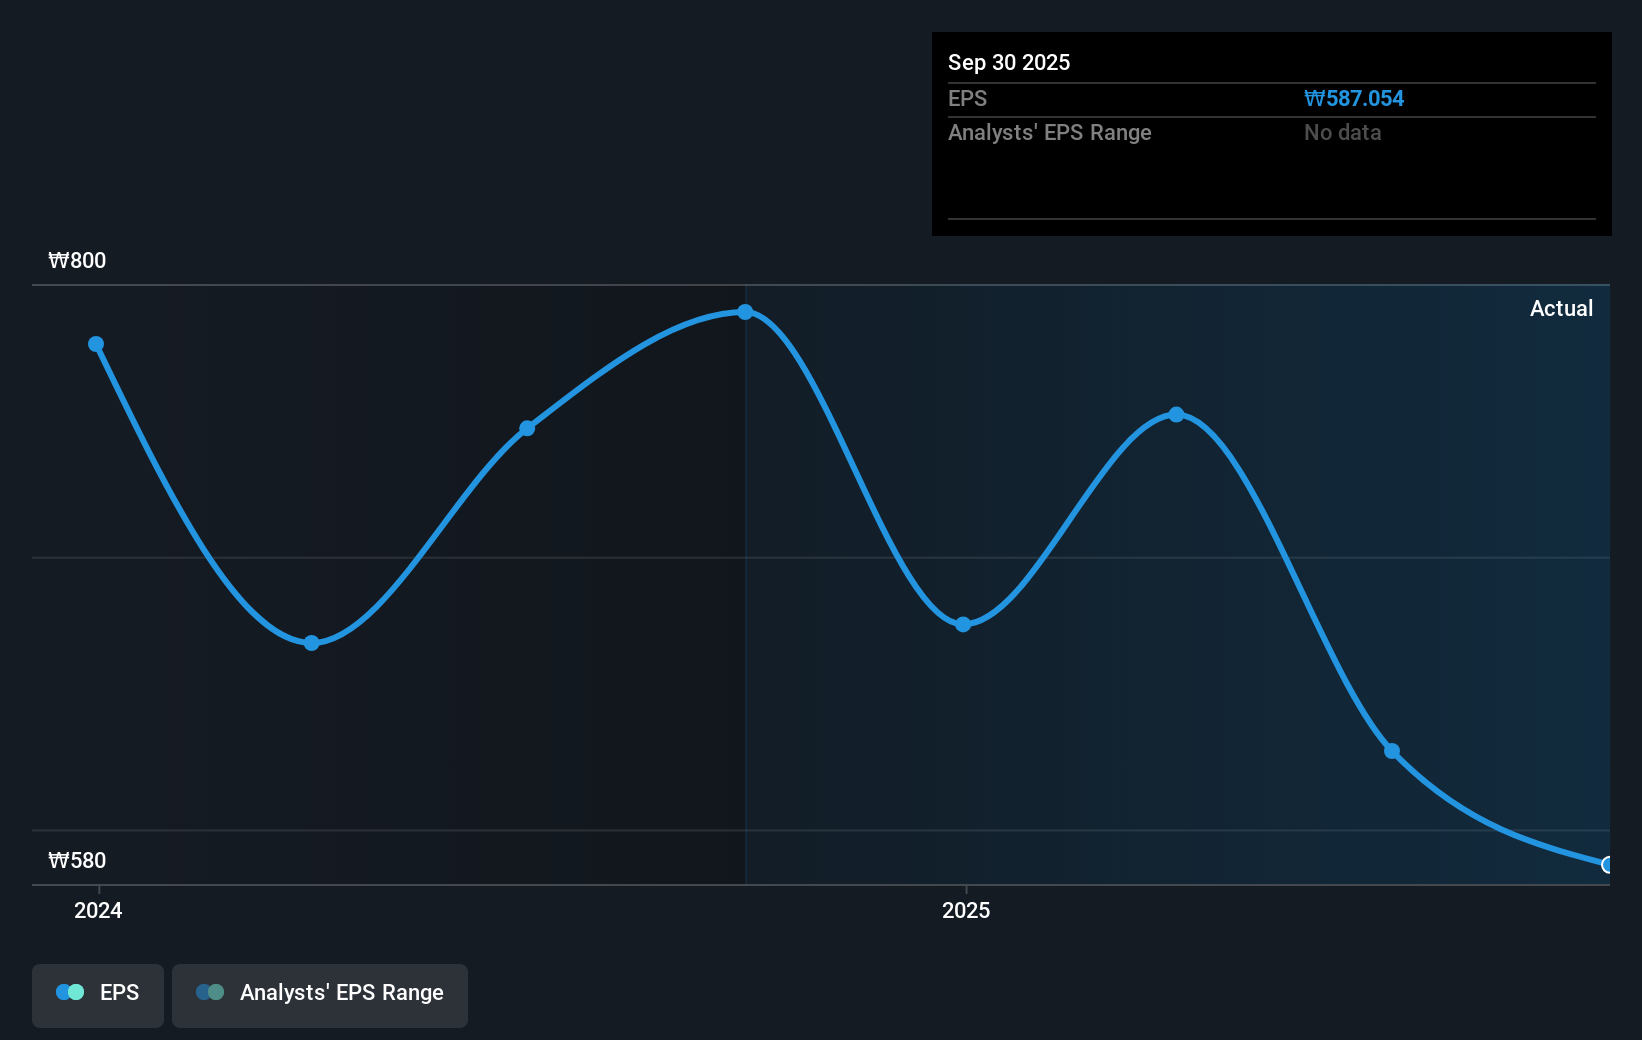Viewport: 1642px width, 1040px height.
Task: Click the 2025 x-axis label
Action: pos(966,910)
